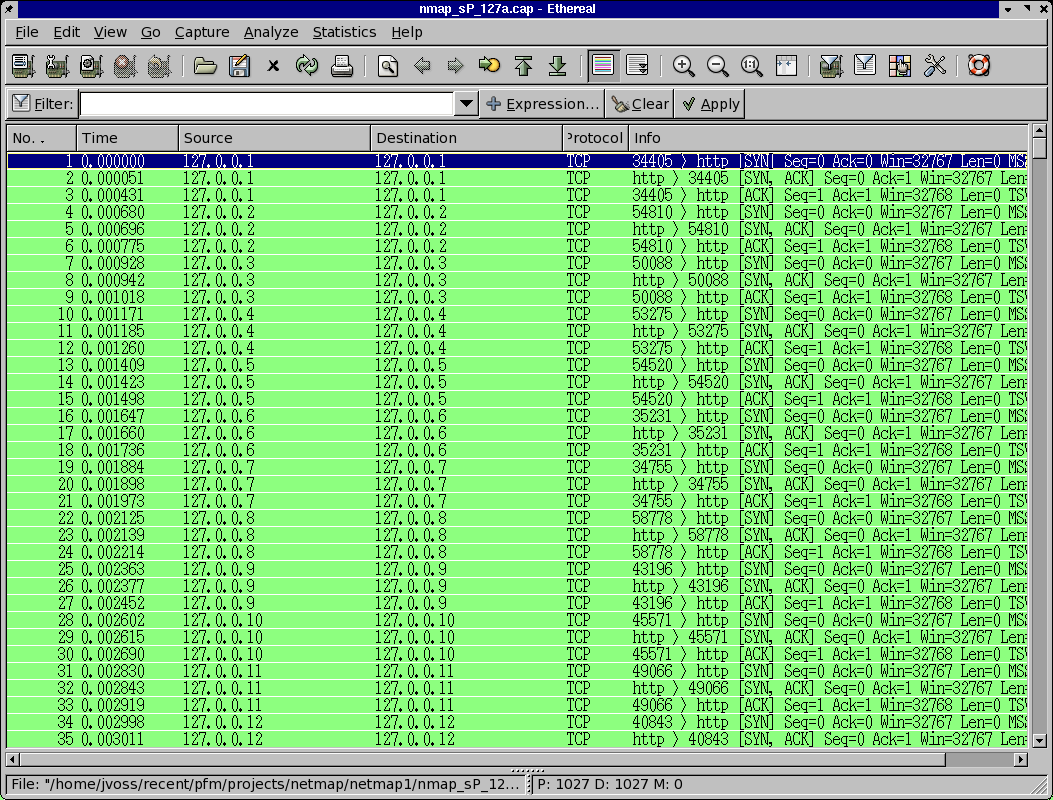1053x800 pixels.
Task: Click the Filter: button
Action: (42, 103)
